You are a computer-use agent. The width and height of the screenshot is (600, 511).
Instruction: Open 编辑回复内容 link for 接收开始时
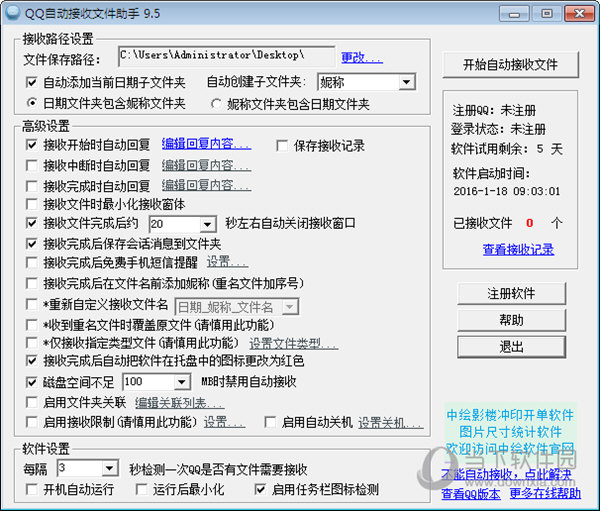coord(206,144)
